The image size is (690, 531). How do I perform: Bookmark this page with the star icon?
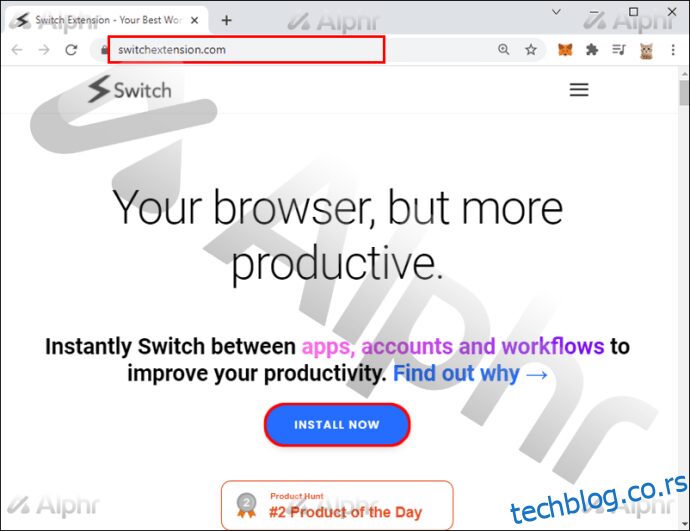531,50
